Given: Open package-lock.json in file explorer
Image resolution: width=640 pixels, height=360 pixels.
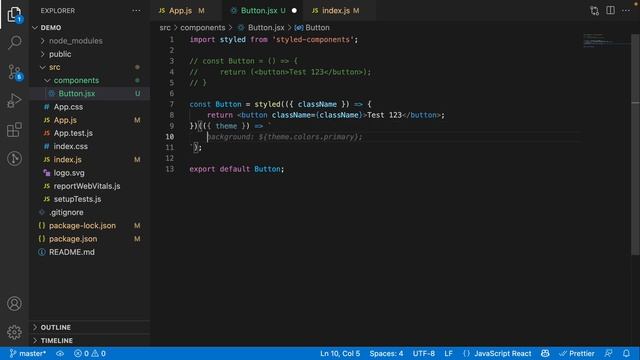Looking at the screenshot, I should (x=90, y=225).
